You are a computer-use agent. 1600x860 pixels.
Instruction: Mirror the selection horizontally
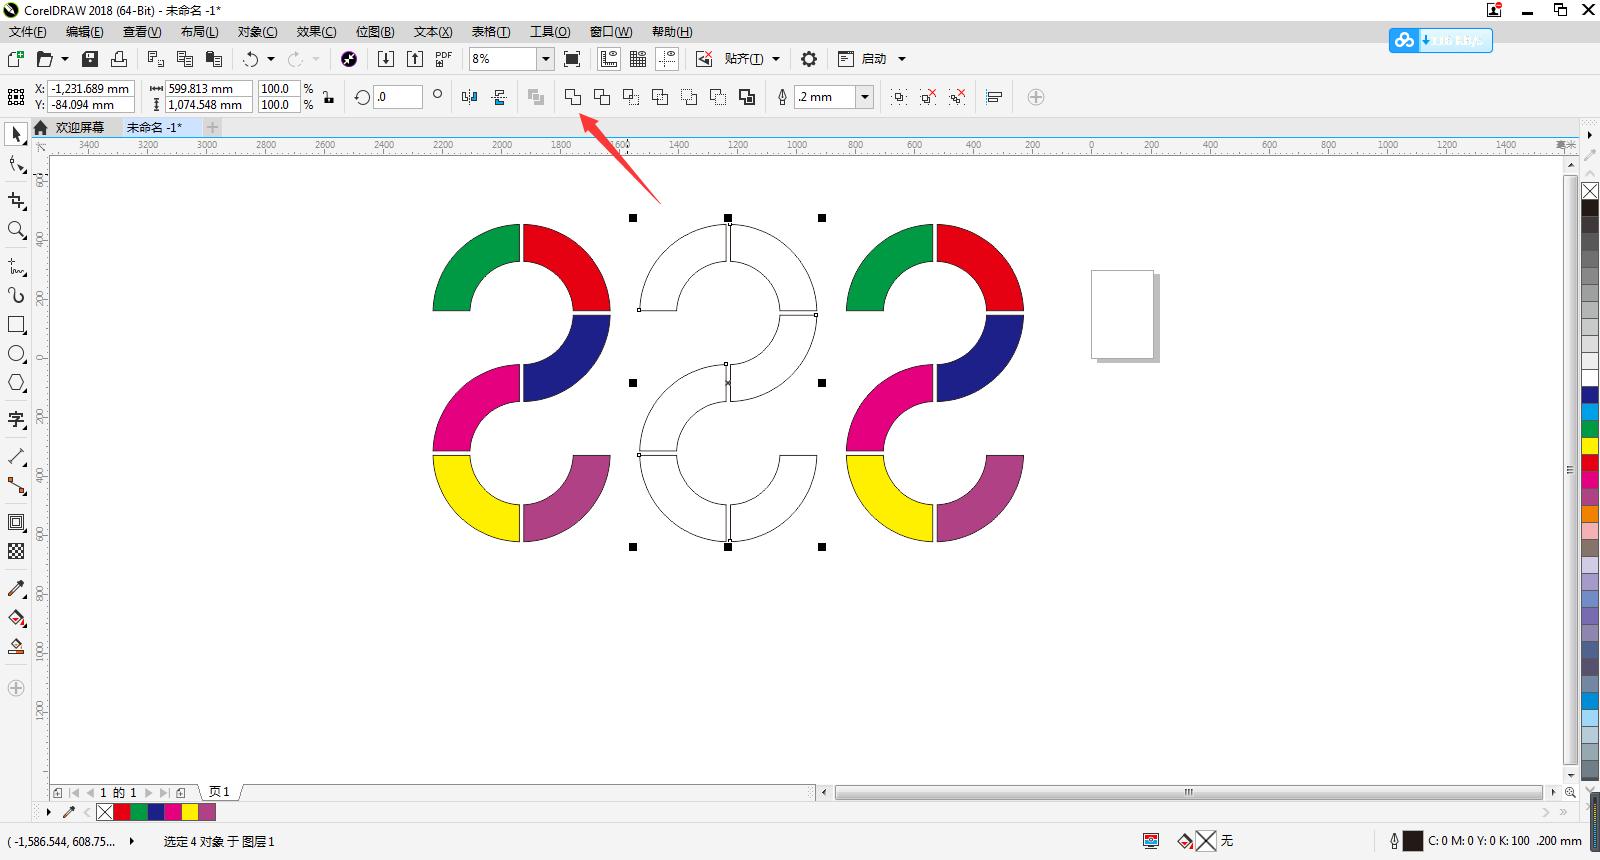click(x=470, y=97)
